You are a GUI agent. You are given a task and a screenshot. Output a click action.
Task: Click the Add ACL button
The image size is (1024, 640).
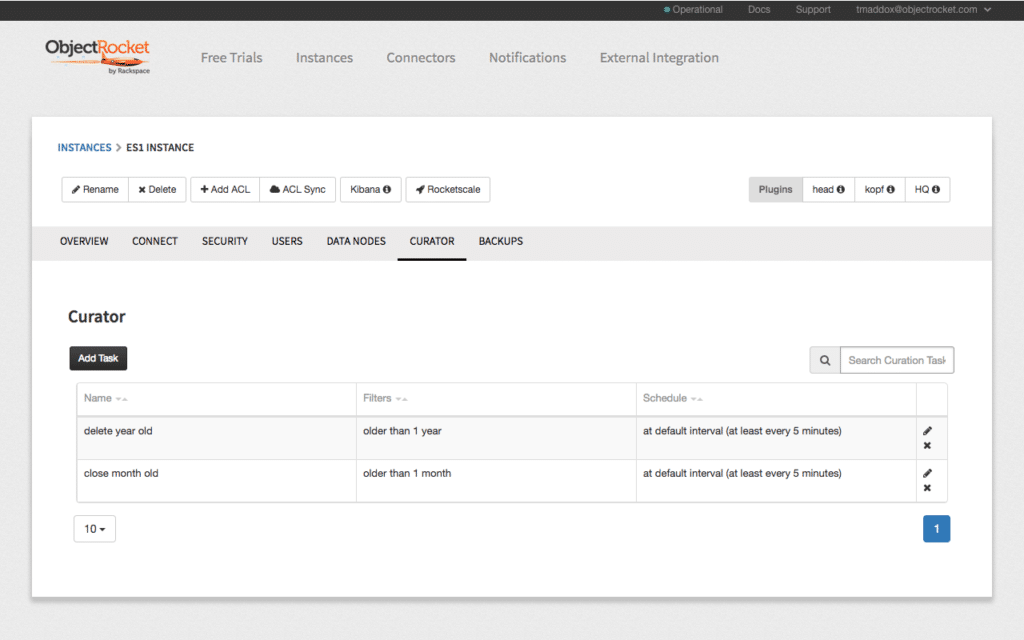(x=224, y=189)
